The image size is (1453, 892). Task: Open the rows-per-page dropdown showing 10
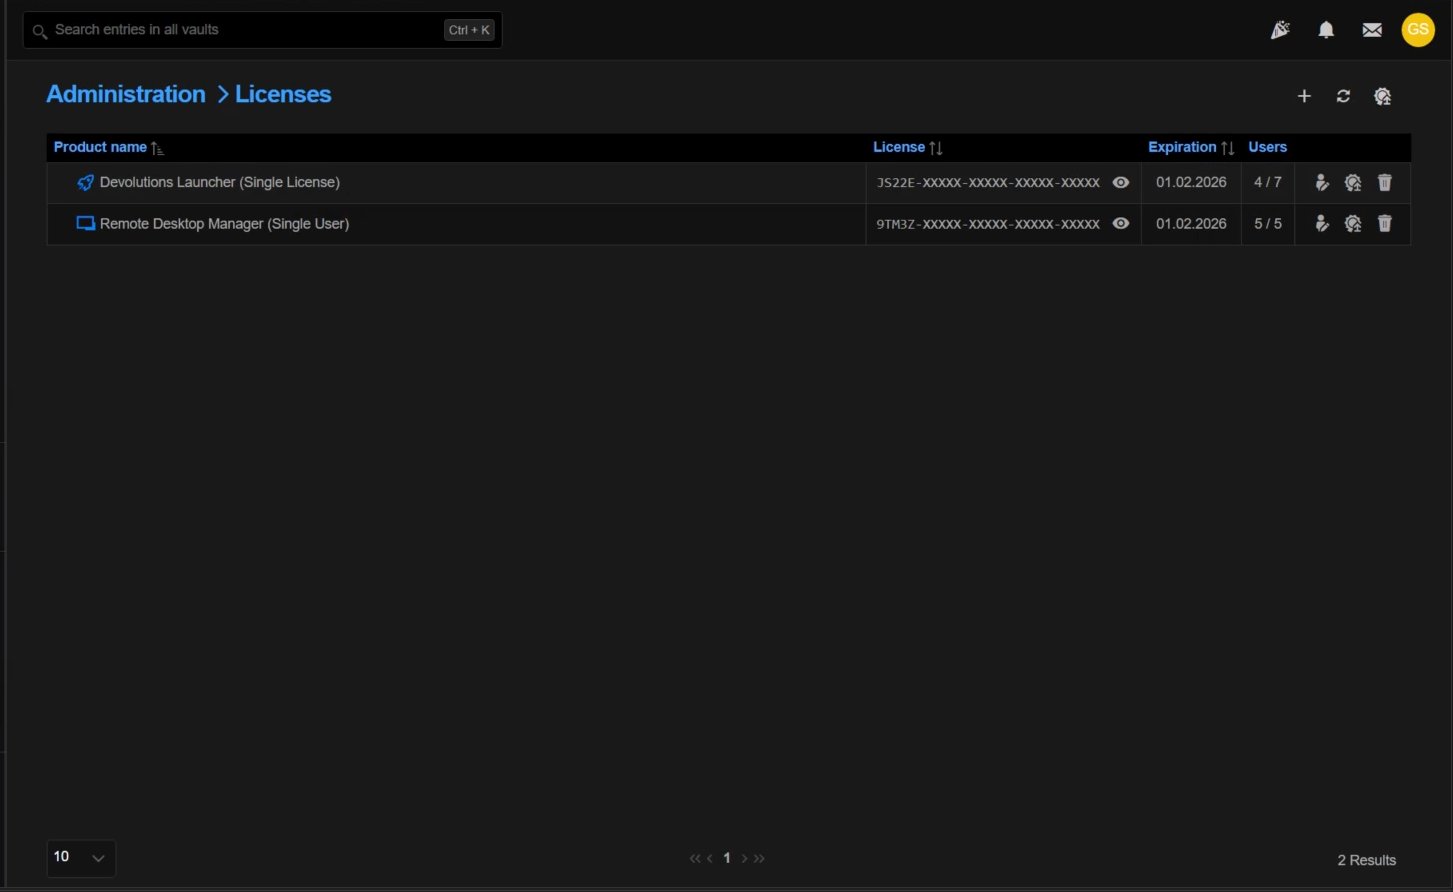(x=81, y=858)
